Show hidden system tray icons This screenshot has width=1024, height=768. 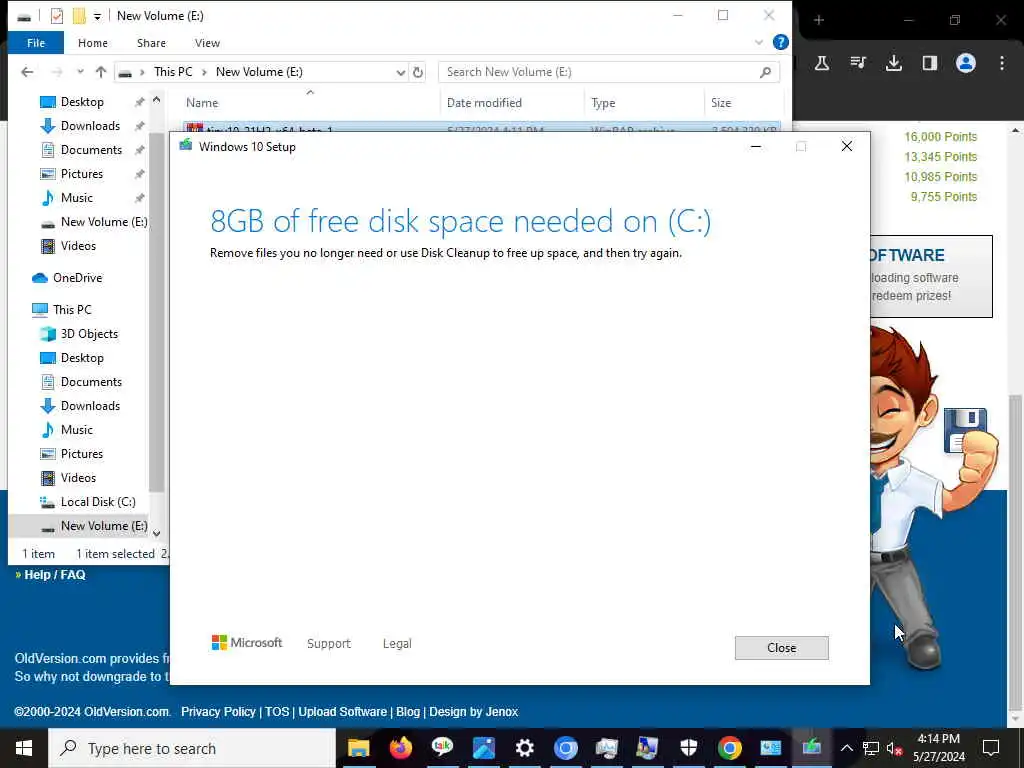pyautogui.click(x=846, y=748)
